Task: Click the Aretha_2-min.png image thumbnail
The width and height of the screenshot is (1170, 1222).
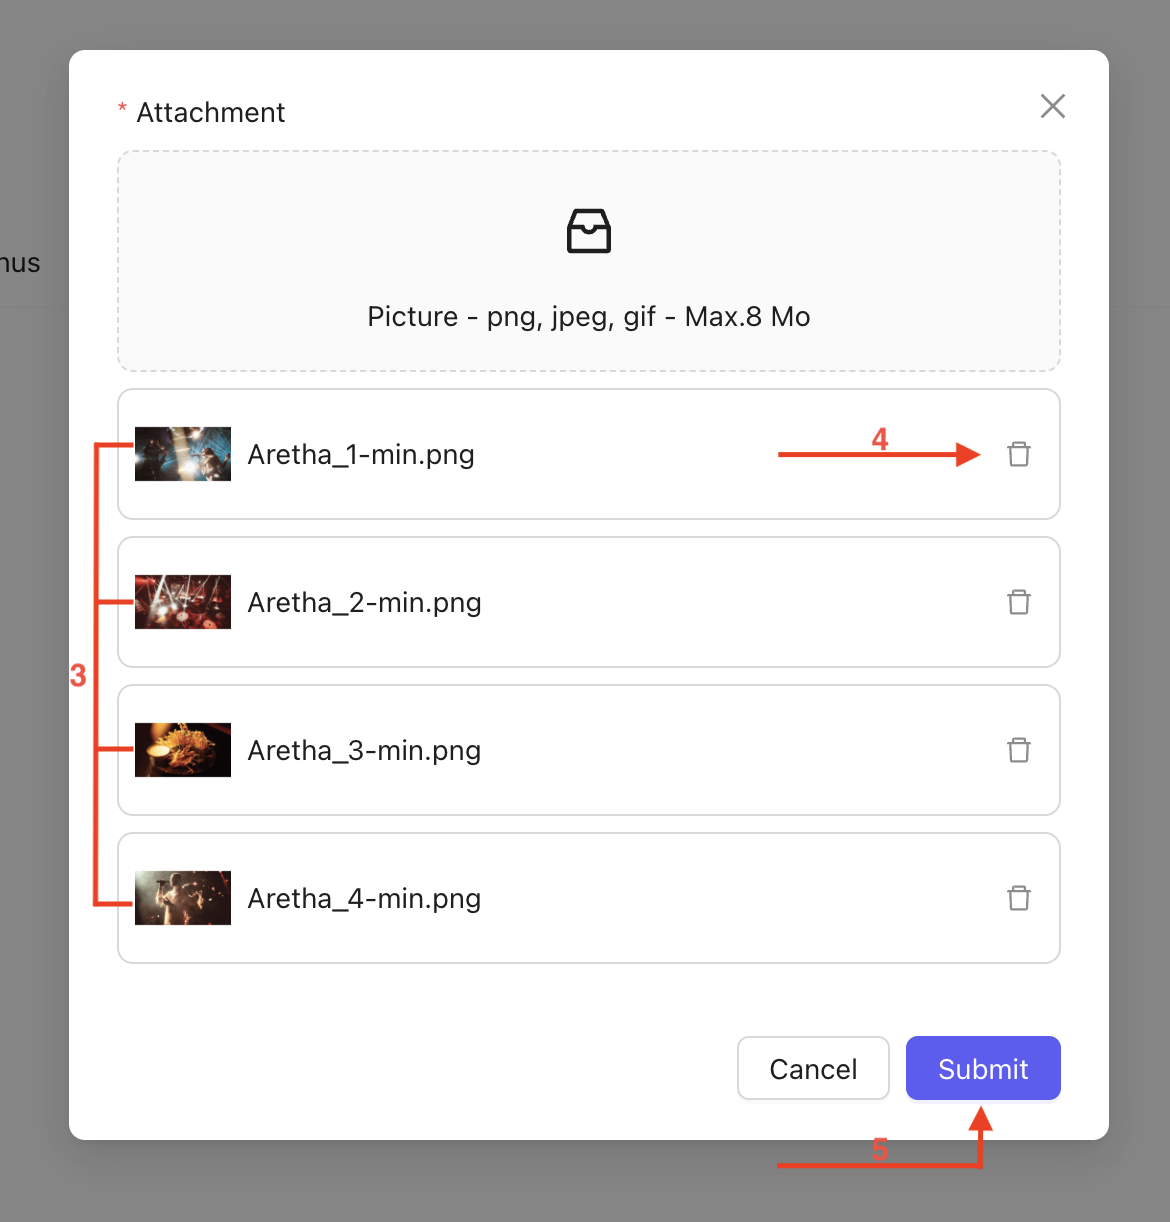Action: pyautogui.click(x=183, y=602)
